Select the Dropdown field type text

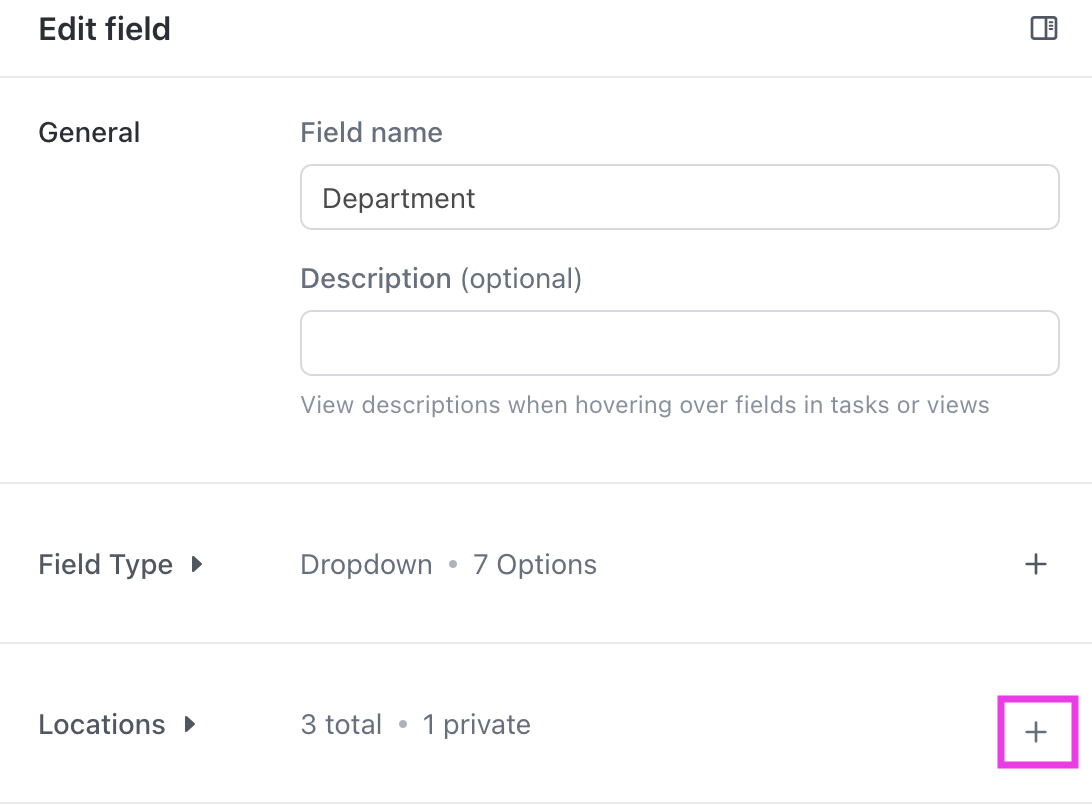coord(366,565)
